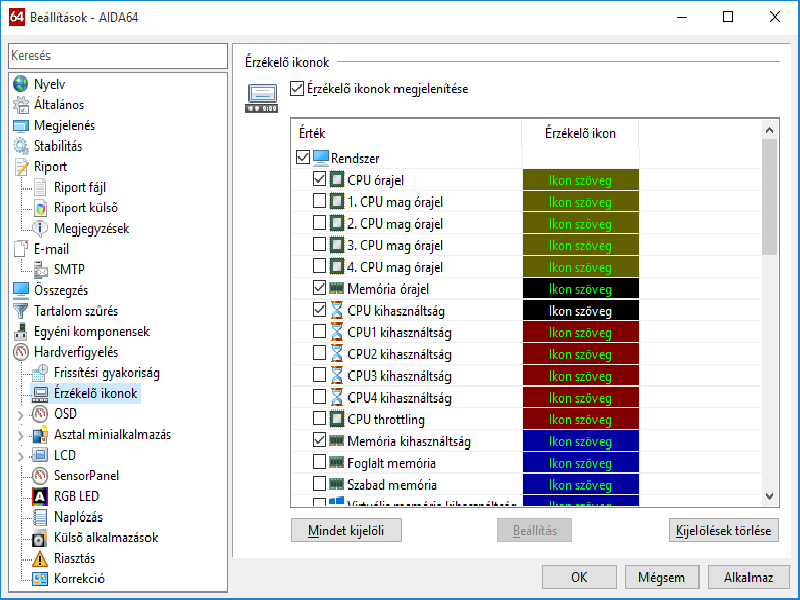Click the LCD display icon
The height and width of the screenshot is (600, 800).
click(40, 455)
